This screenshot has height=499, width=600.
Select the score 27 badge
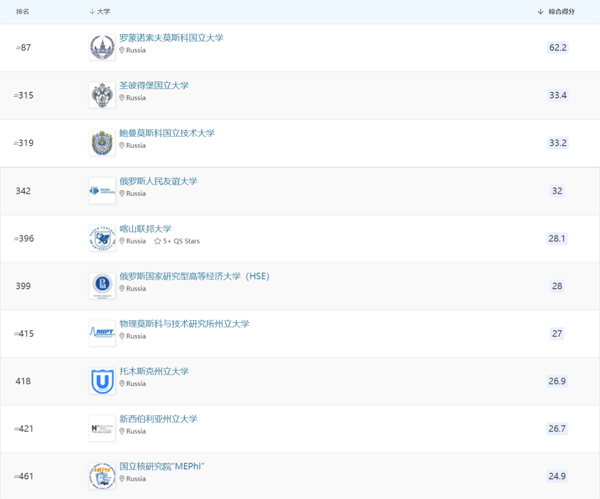point(557,333)
